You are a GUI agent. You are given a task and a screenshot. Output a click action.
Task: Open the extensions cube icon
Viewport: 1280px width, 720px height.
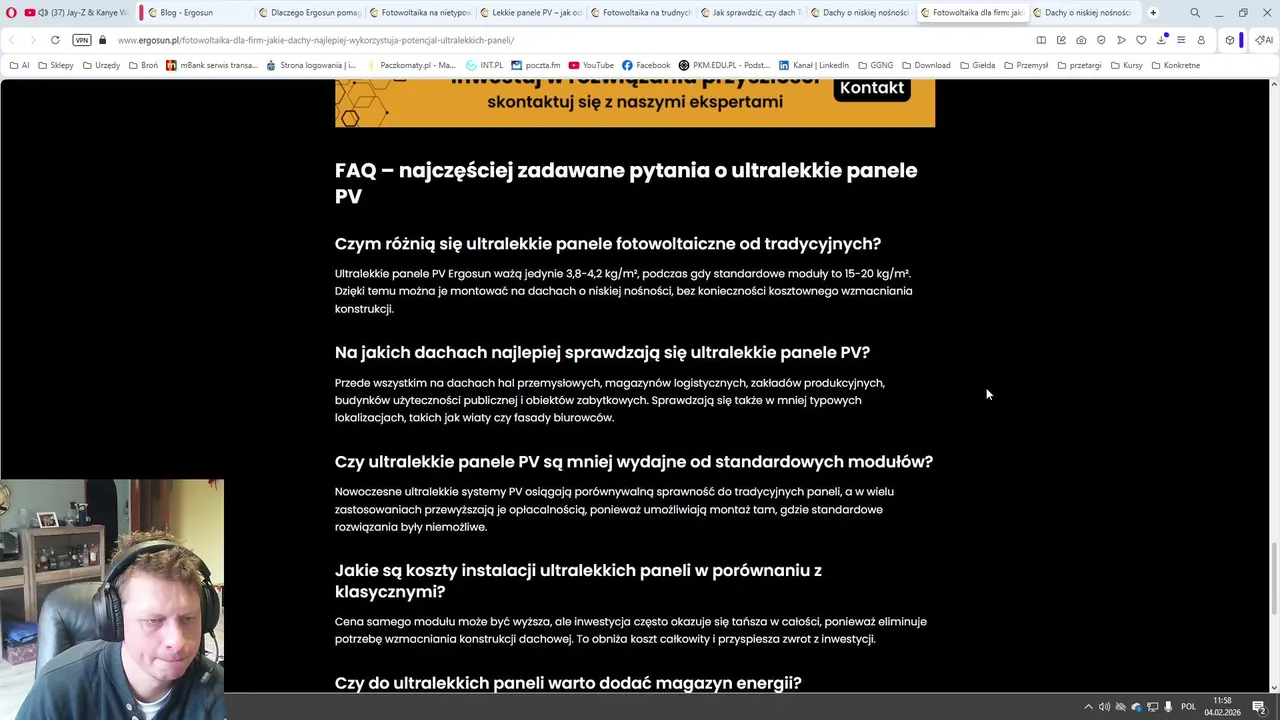[x=1230, y=40]
